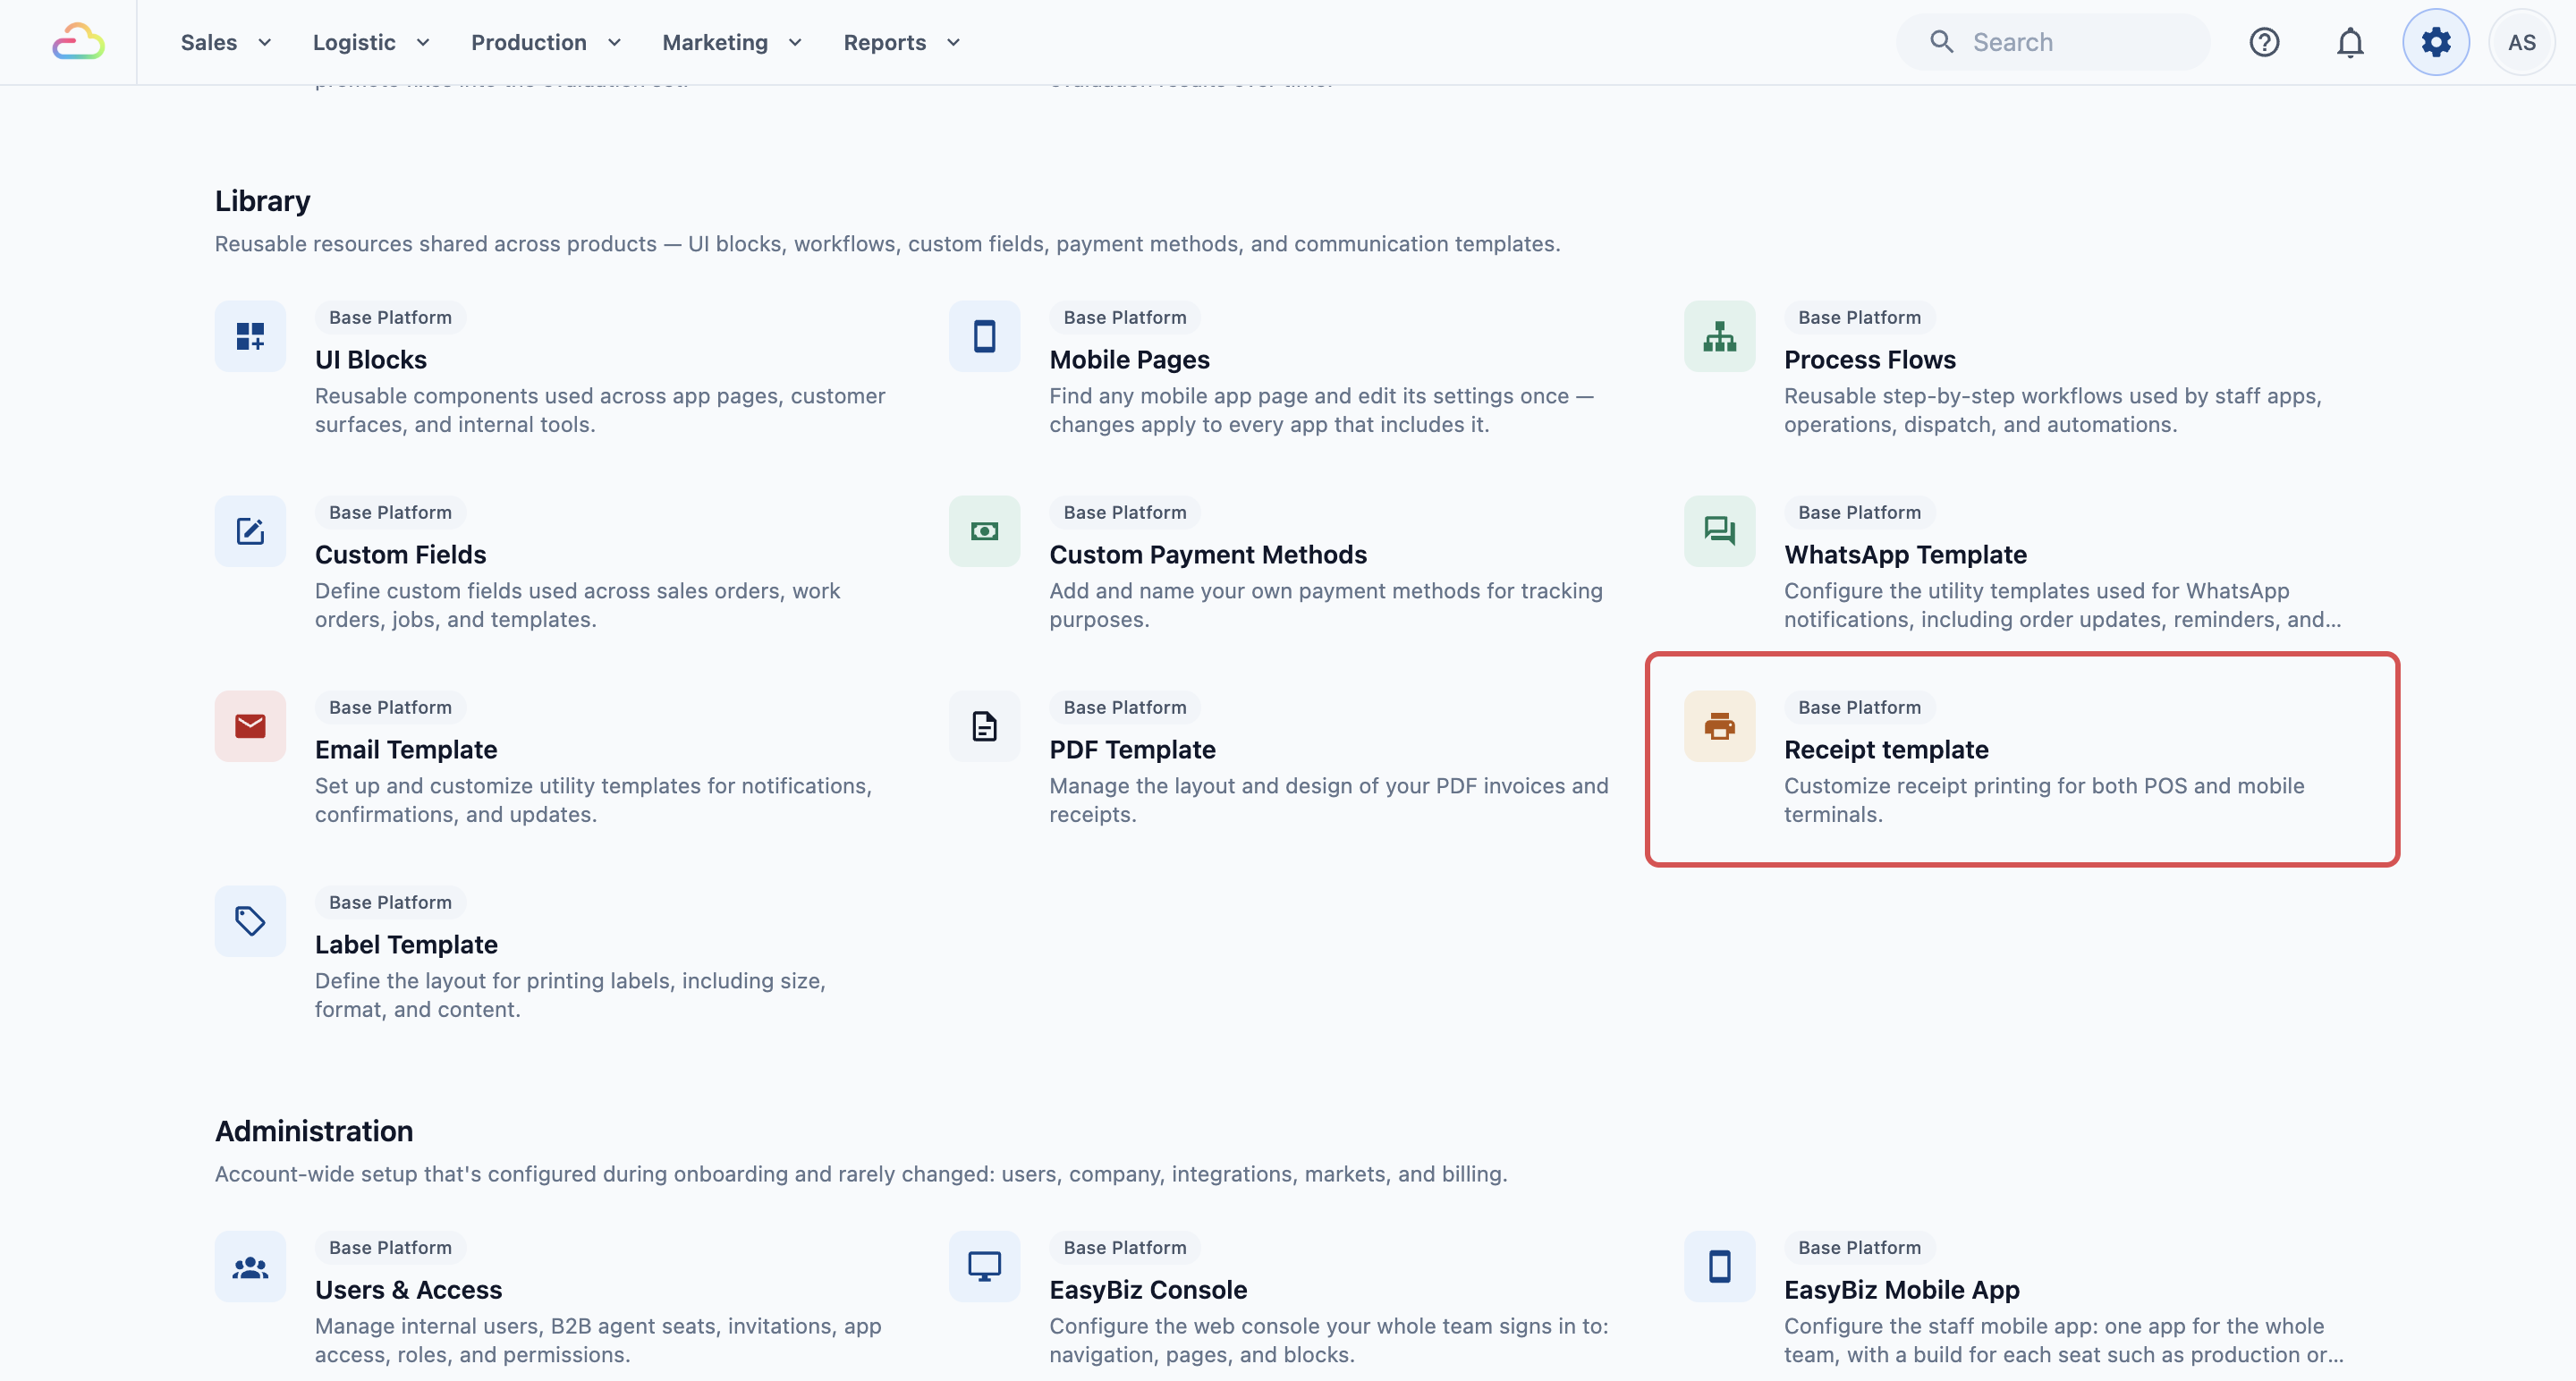Open the Receipt template title
The width and height of the screenshot is (2576, 1381).
tap(1886, 749)
